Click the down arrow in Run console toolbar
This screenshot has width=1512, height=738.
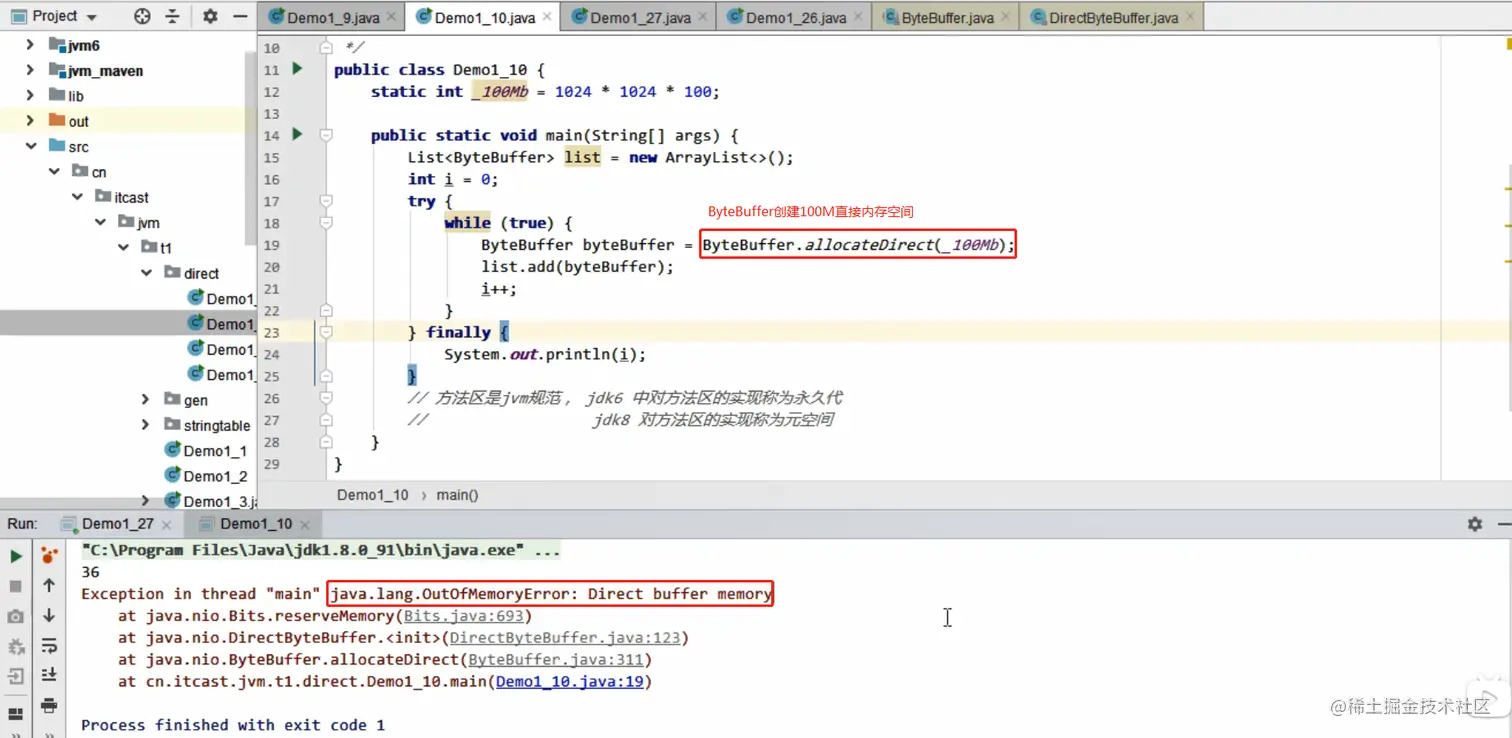(49, 616)
